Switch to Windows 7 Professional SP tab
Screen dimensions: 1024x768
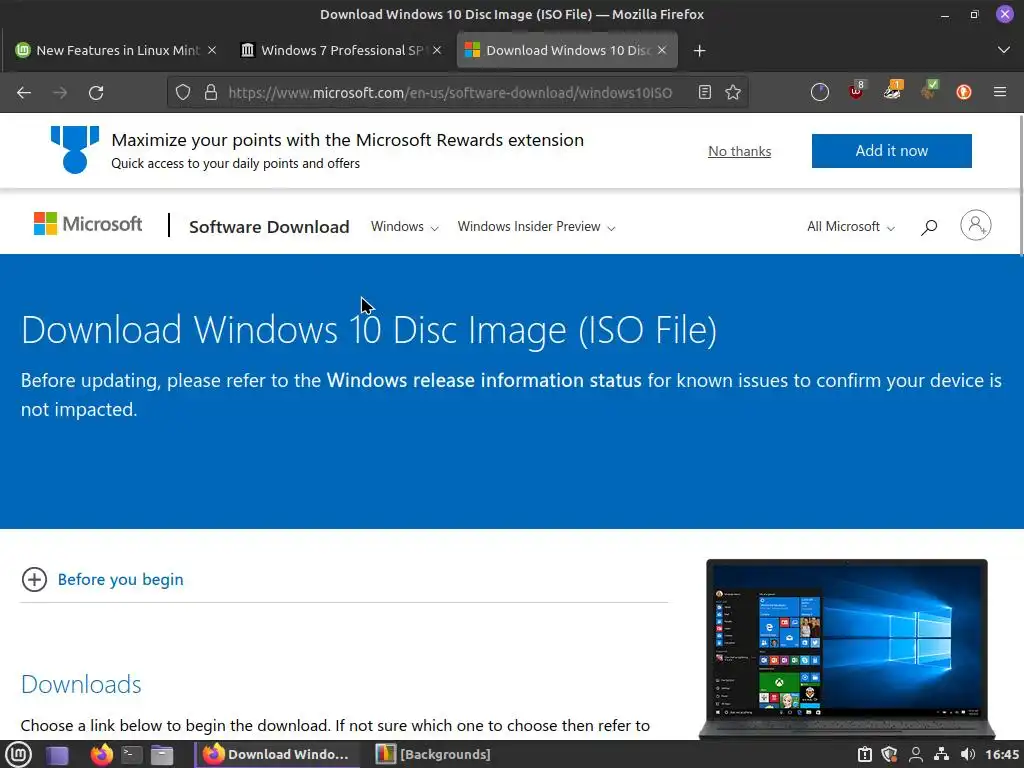point(340,50)
